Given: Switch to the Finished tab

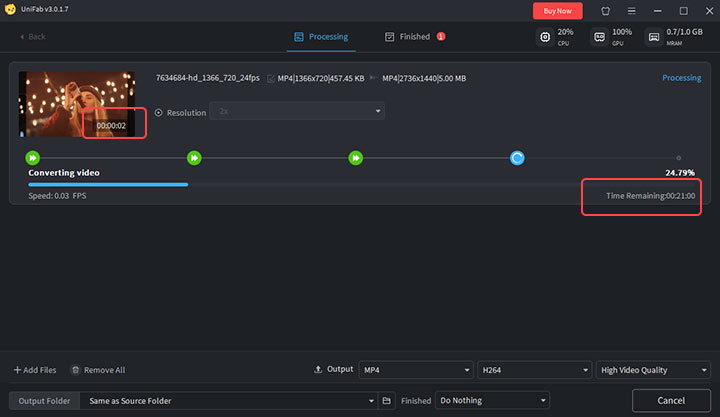Looking at the screenshot, I should pyautogui.click(x=414, y=37).
